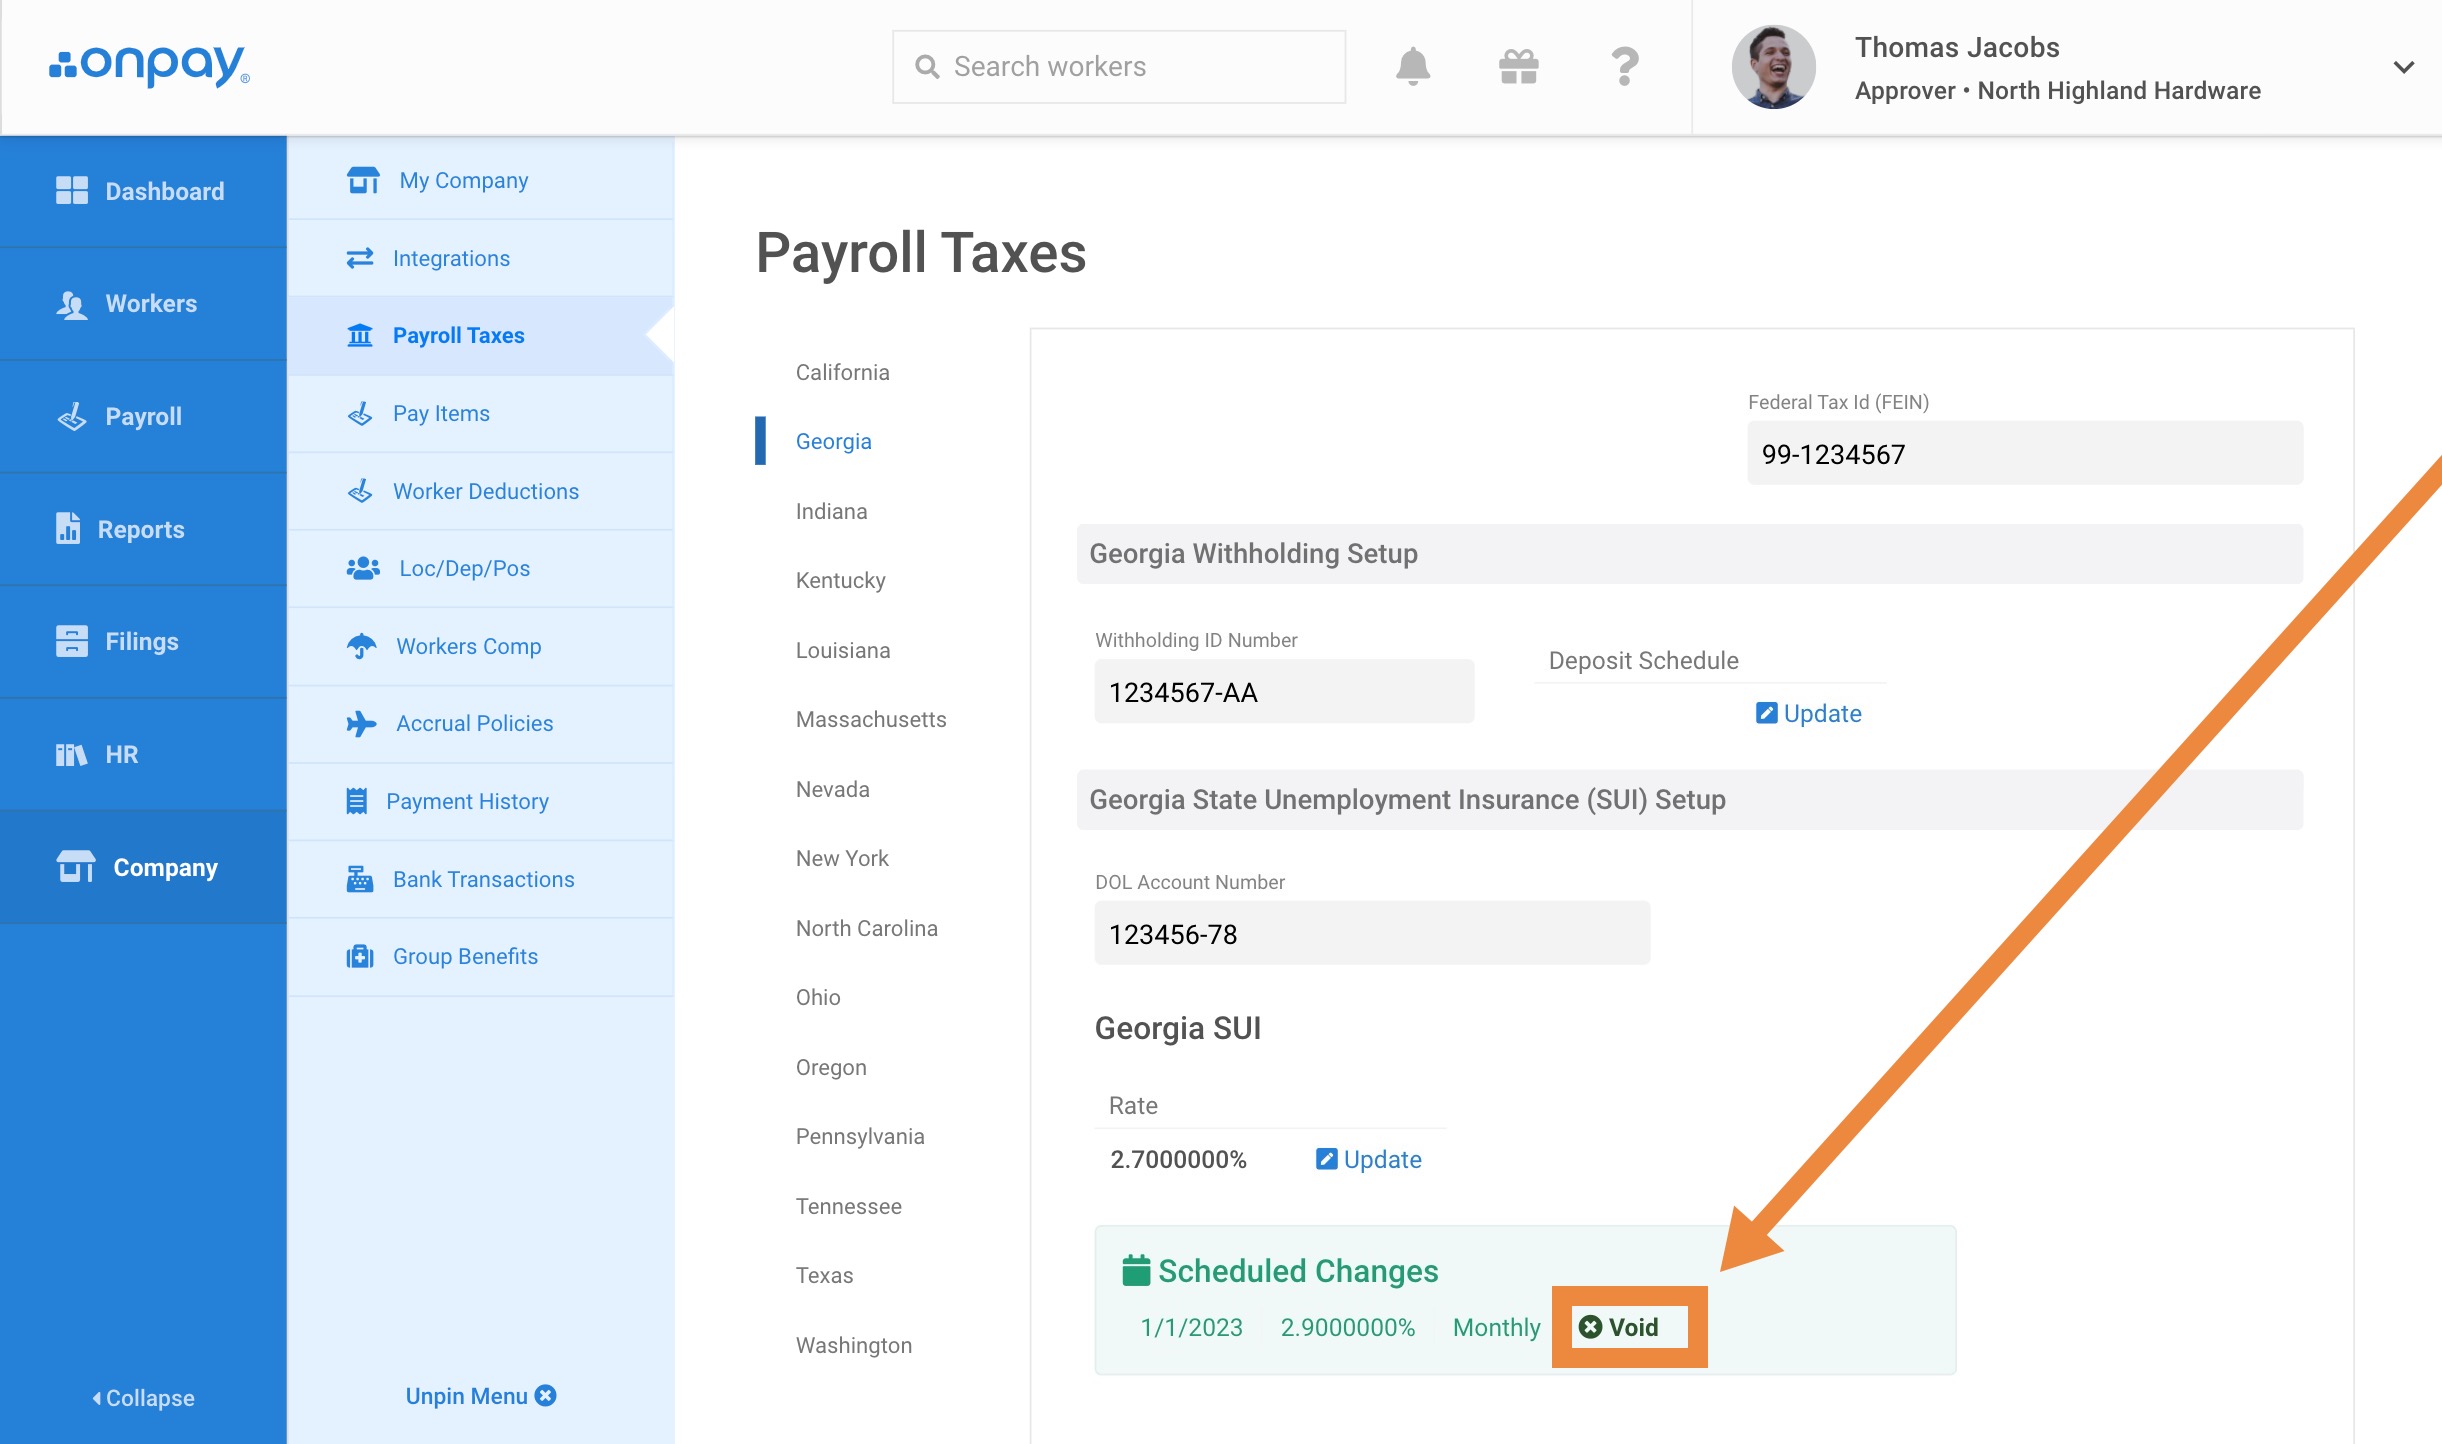This screenshot has height=1444, width=2442.
Task: Select Ohio in state list
Action: (x=818, y=997)
